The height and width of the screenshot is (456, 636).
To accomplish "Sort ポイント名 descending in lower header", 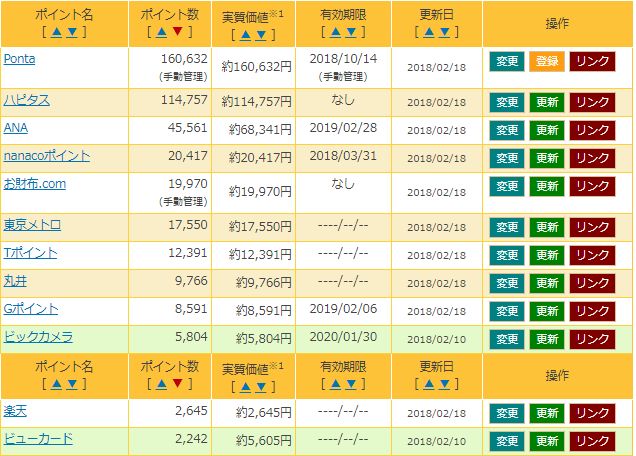I will tap(72, 384).
